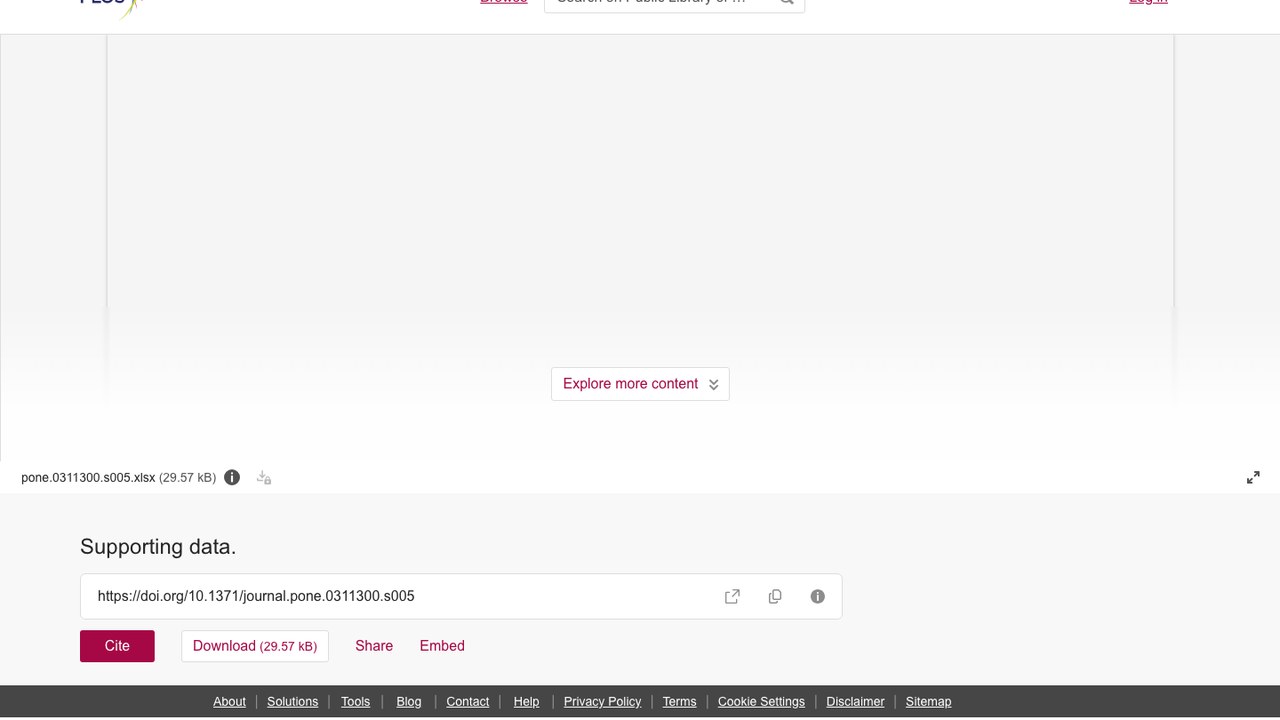The image size is (1280, 720).
Task: Open the Terms footer link
Action: [x=679, y=702]
